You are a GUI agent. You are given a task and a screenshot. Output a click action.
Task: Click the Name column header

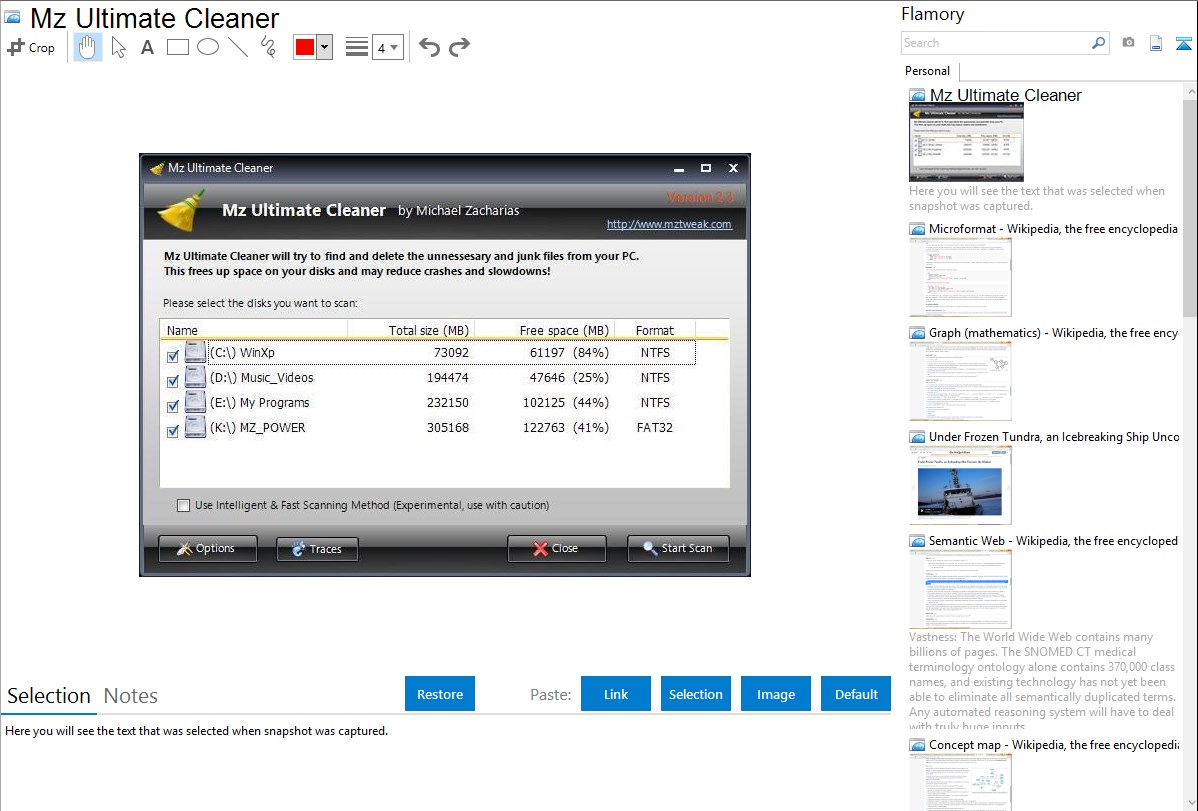click(x=254, y=330)
